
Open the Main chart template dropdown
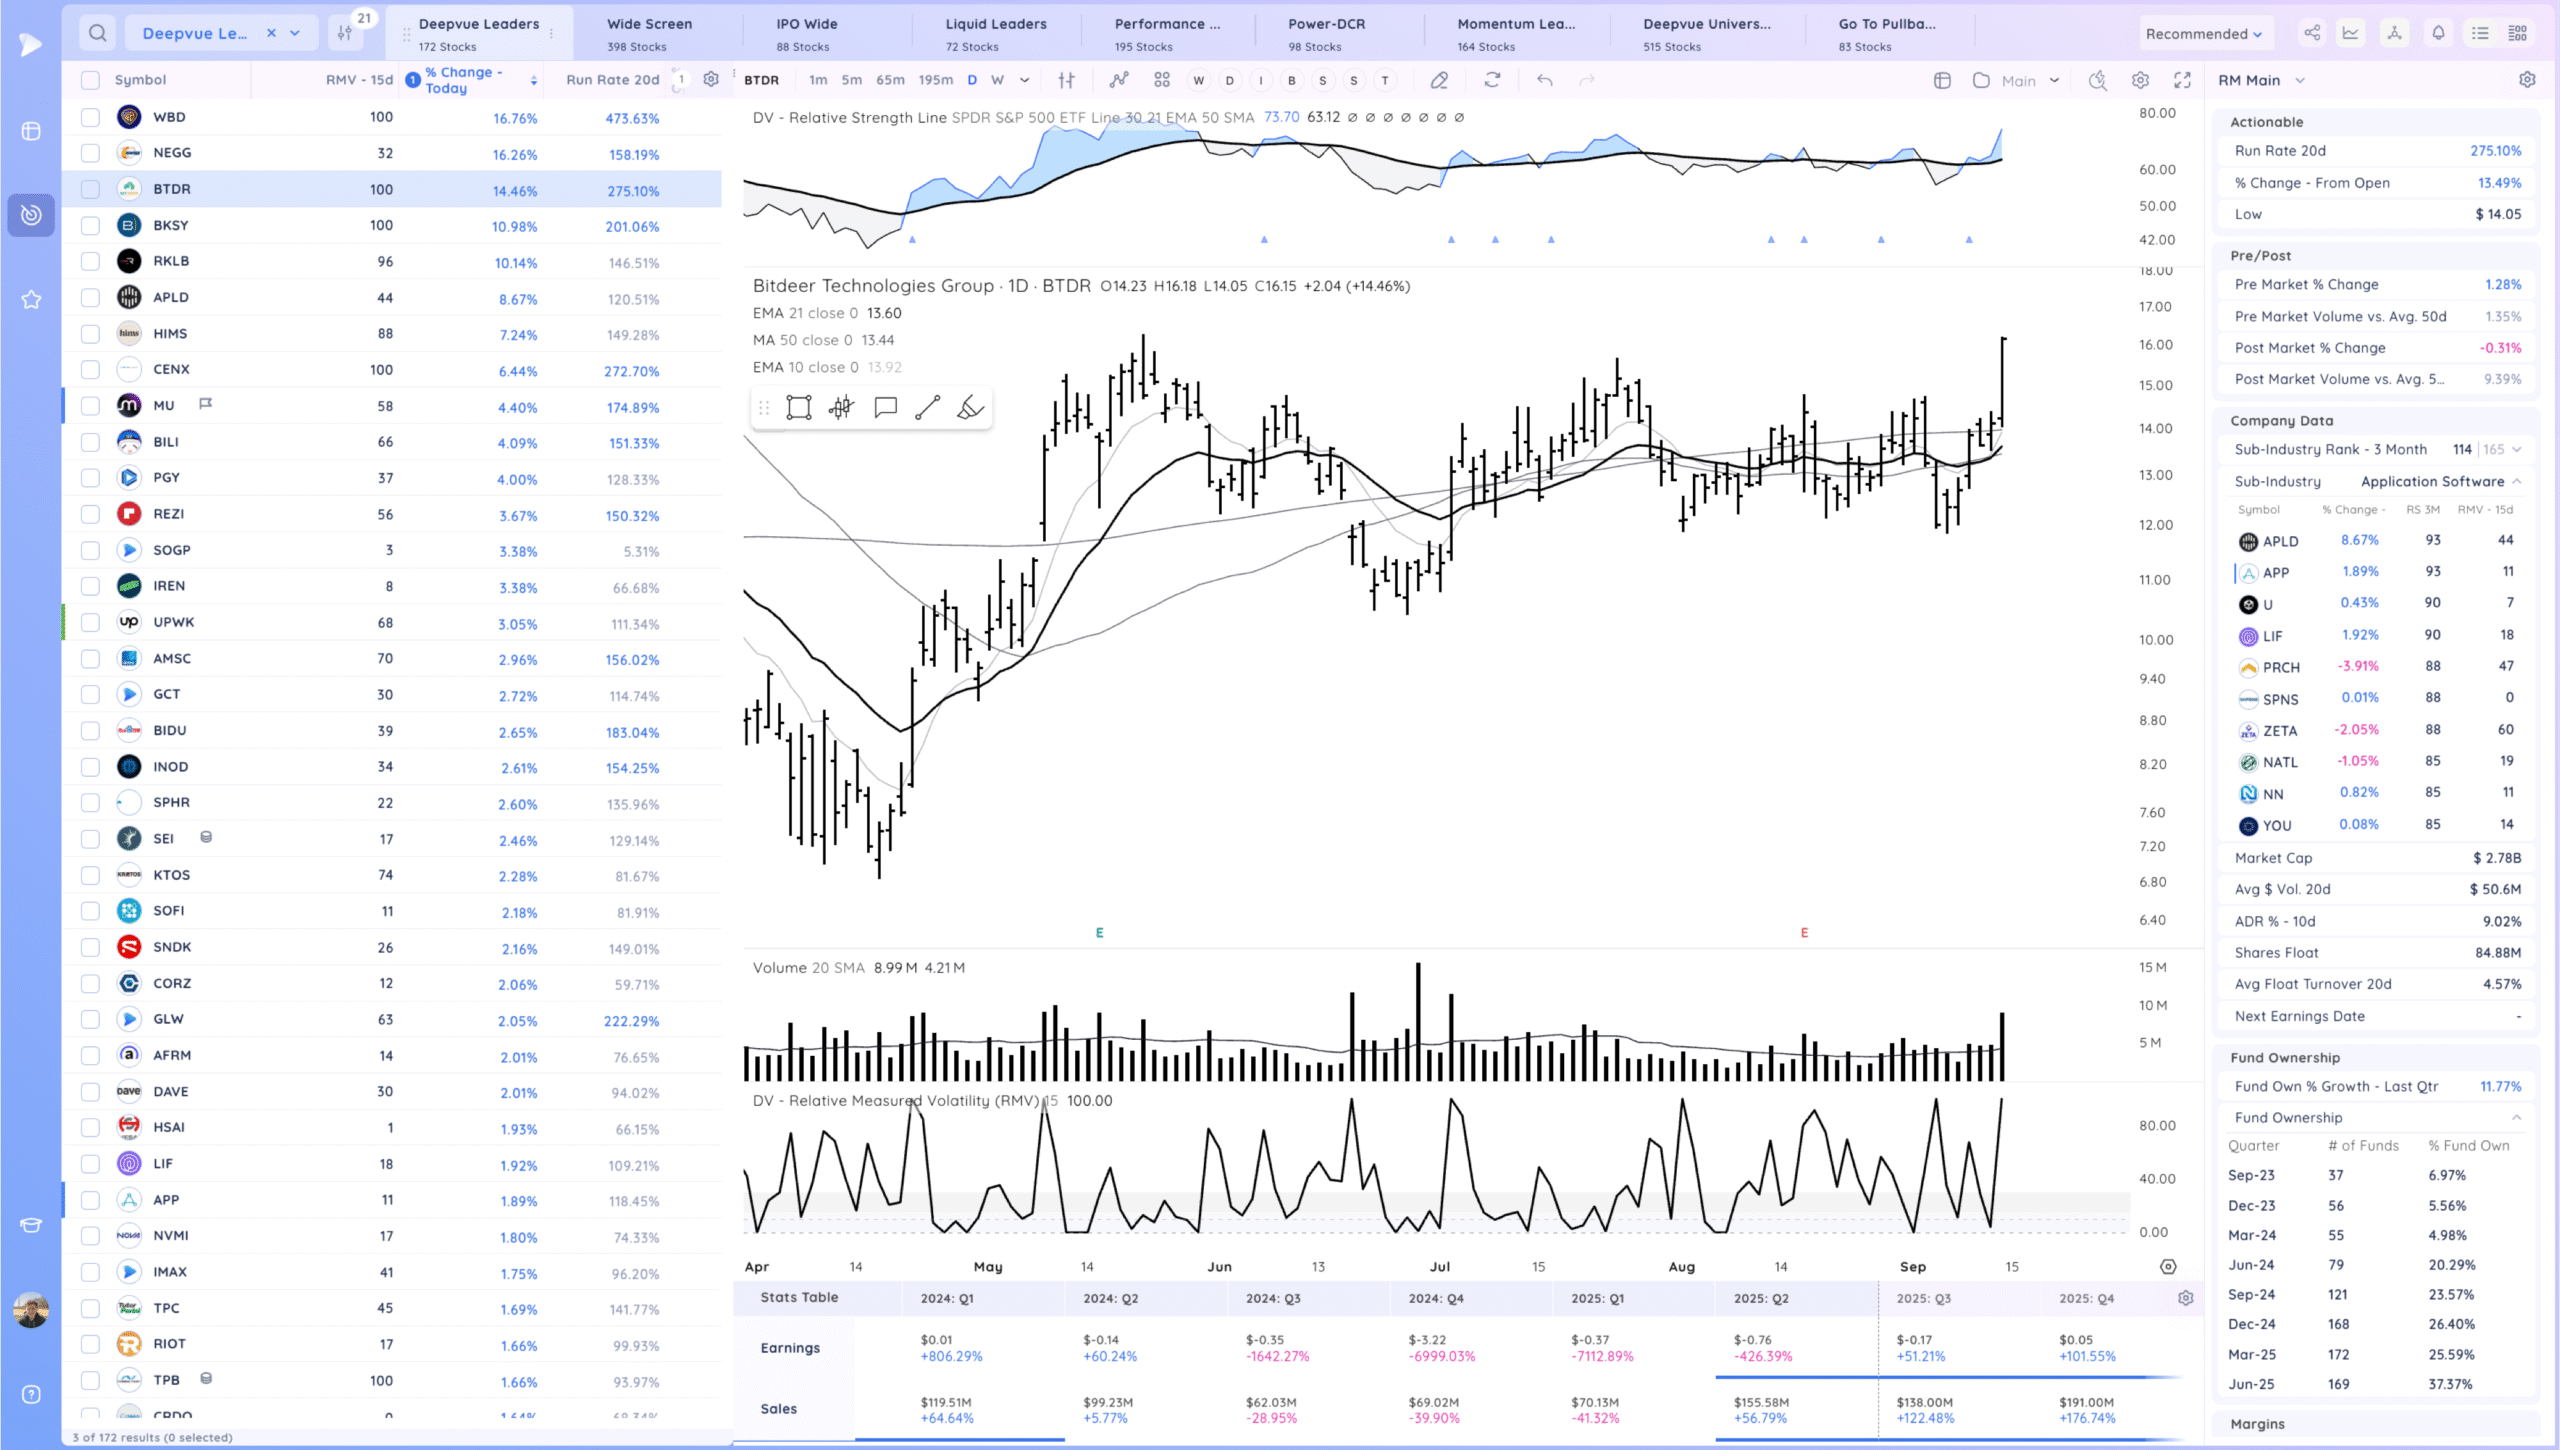[2054, 80]
